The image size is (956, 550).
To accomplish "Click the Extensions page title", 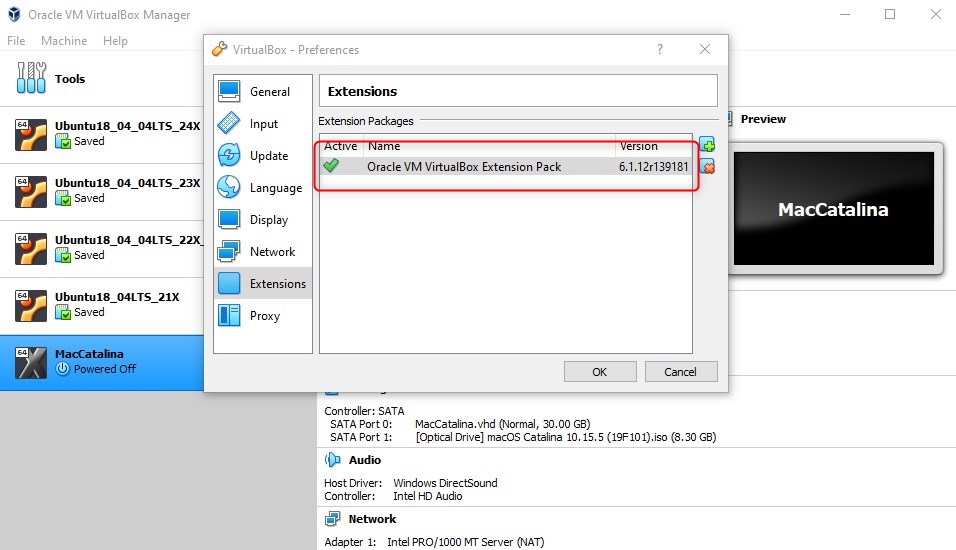I will click(x=362, y=91).
